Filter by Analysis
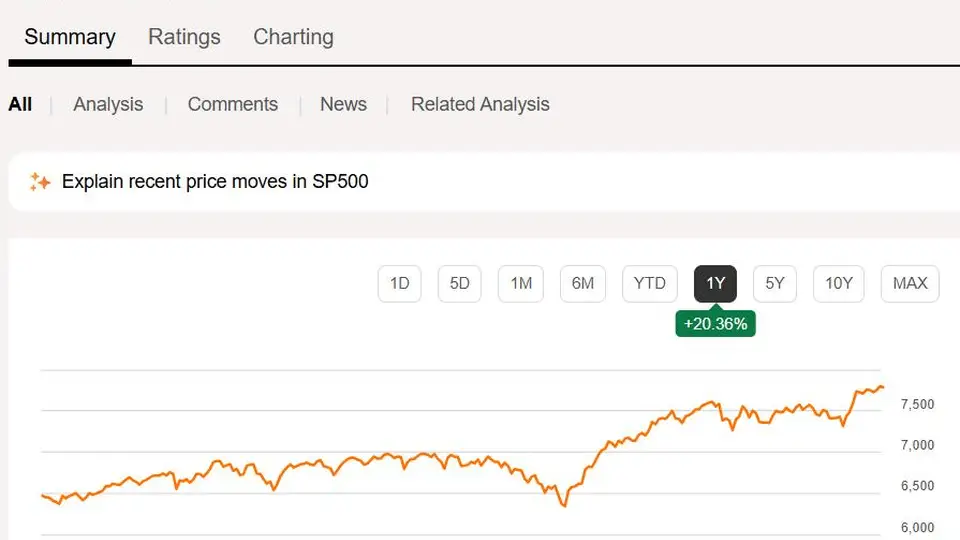 coord(108,104)
